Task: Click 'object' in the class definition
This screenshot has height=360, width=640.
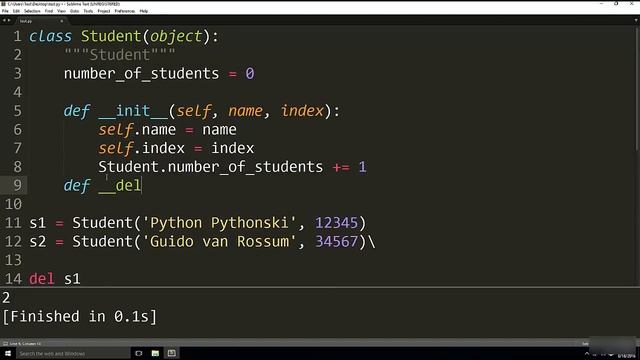Action: (176, 37)
